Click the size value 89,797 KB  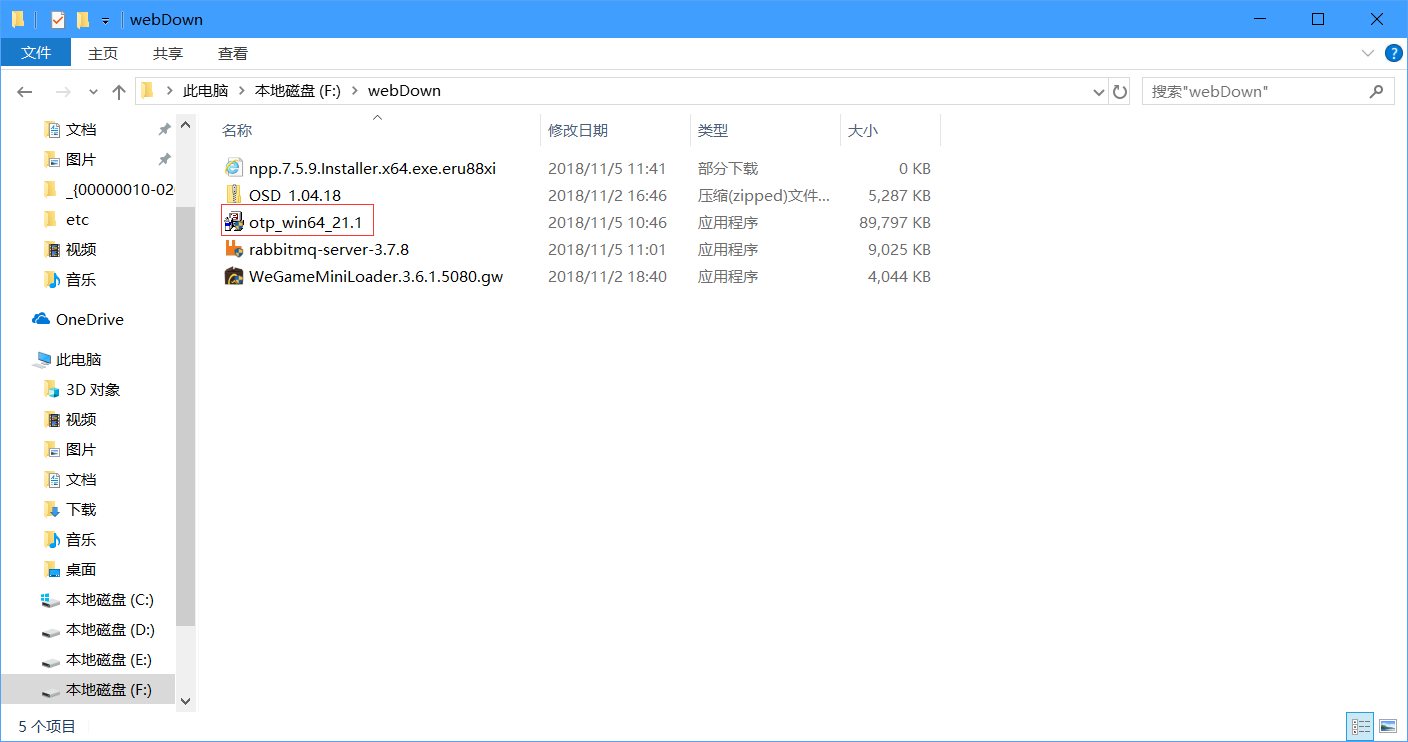tap(895, 222)
